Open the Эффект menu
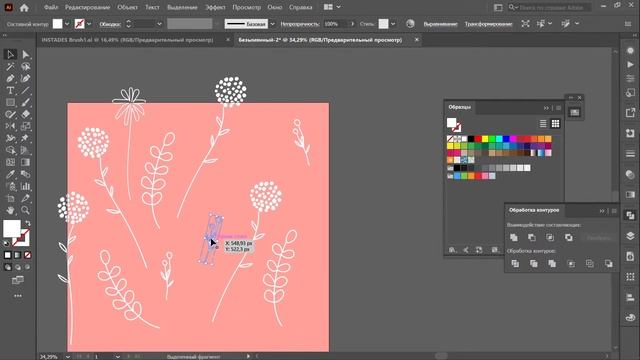Image resolution: width=640 pixels, height=360 pixels. [x=215, y=7]
